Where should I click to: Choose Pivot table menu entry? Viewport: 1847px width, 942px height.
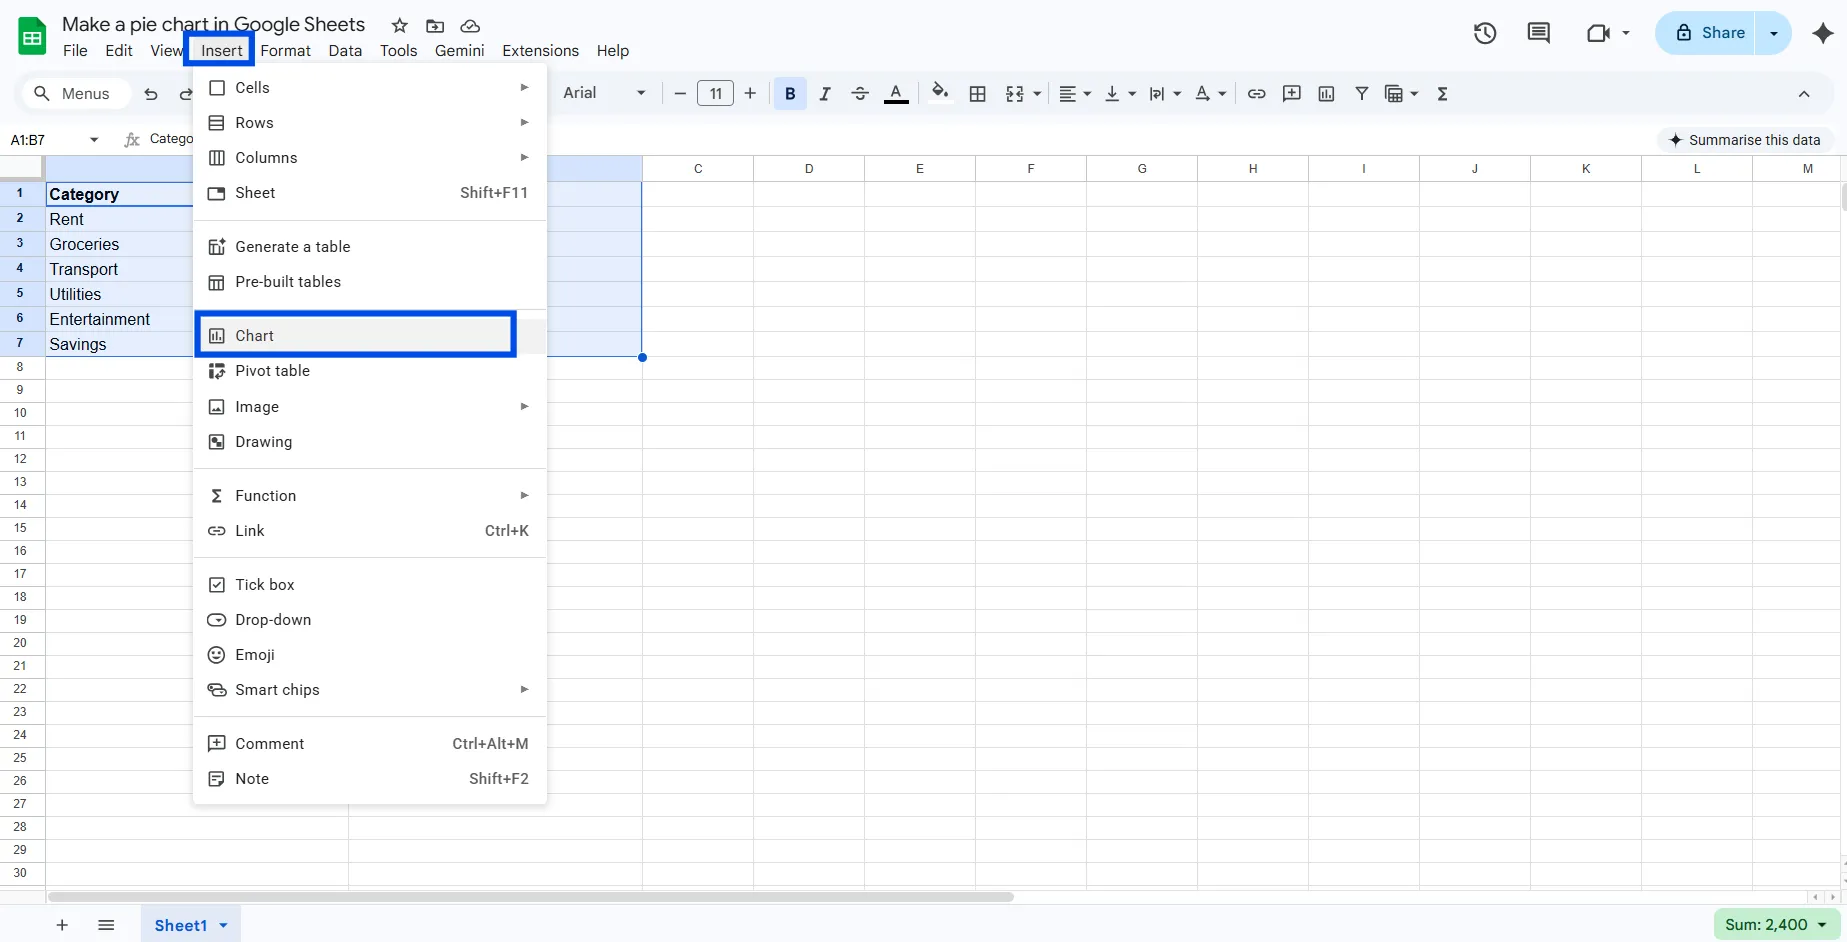point(272,371)
